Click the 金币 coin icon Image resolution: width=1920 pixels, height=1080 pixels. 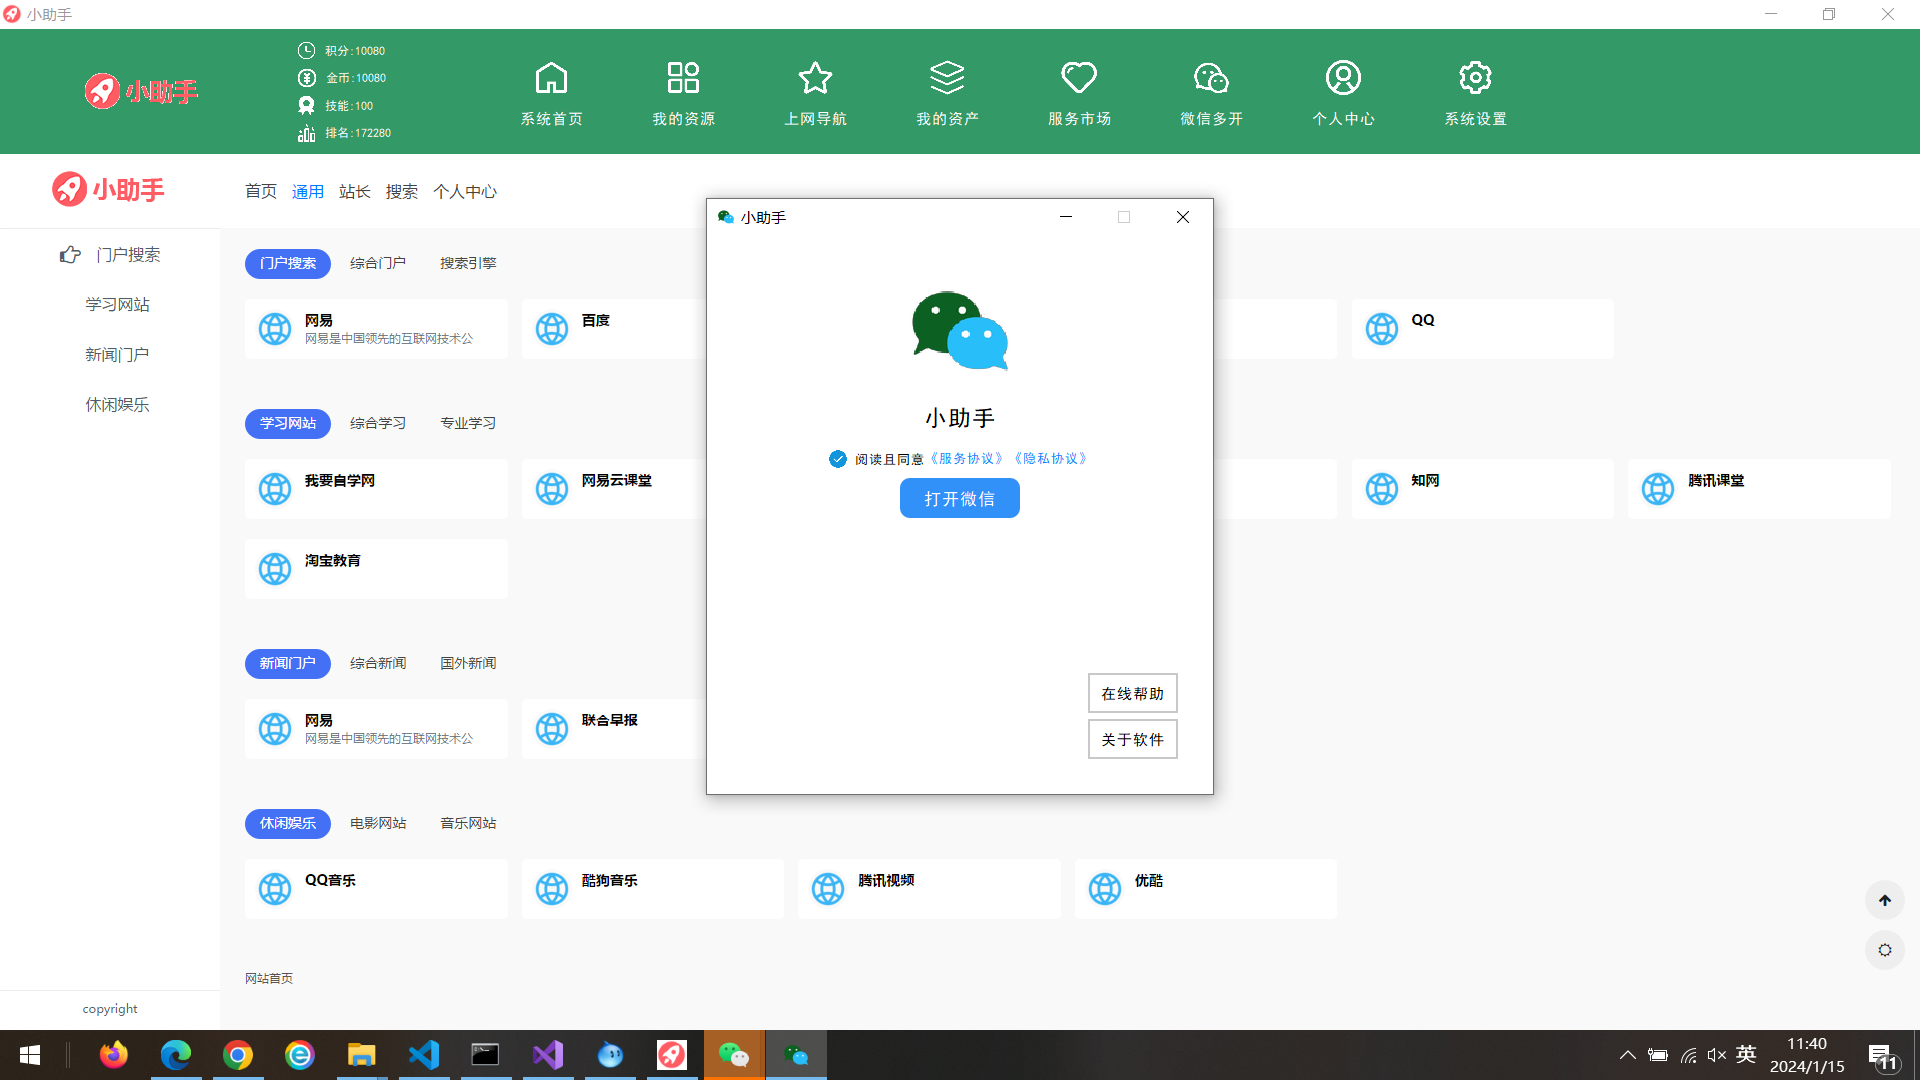(x=306, y=78)
